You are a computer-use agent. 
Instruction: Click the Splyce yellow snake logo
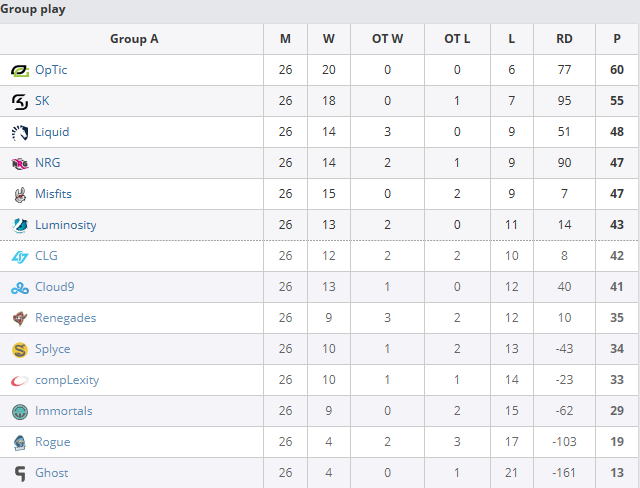click(x=20, y=349)
